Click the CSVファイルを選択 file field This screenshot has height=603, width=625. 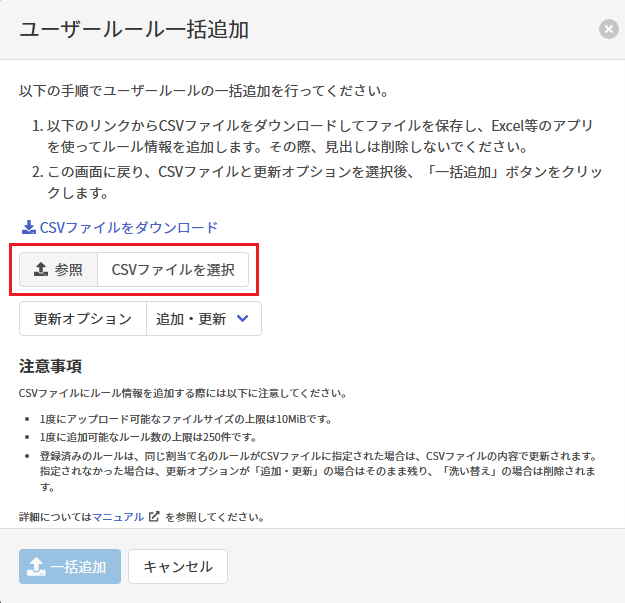coord(173,269)
